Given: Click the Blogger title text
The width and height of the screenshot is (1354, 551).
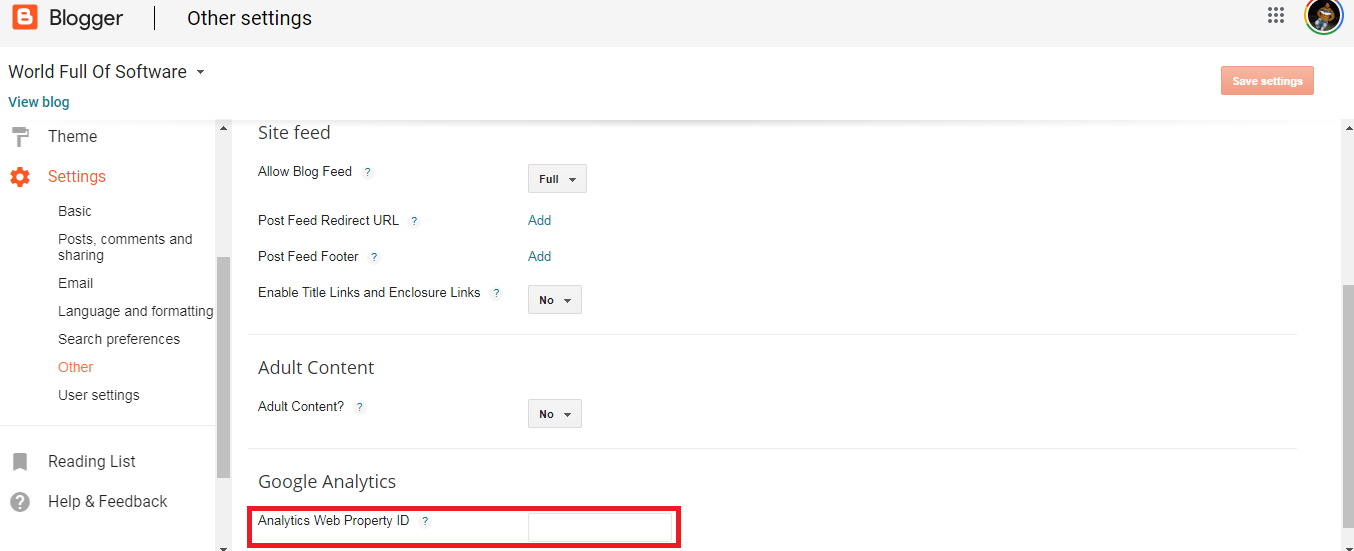Looking at the screenshot, I should [x=86, y=18].
